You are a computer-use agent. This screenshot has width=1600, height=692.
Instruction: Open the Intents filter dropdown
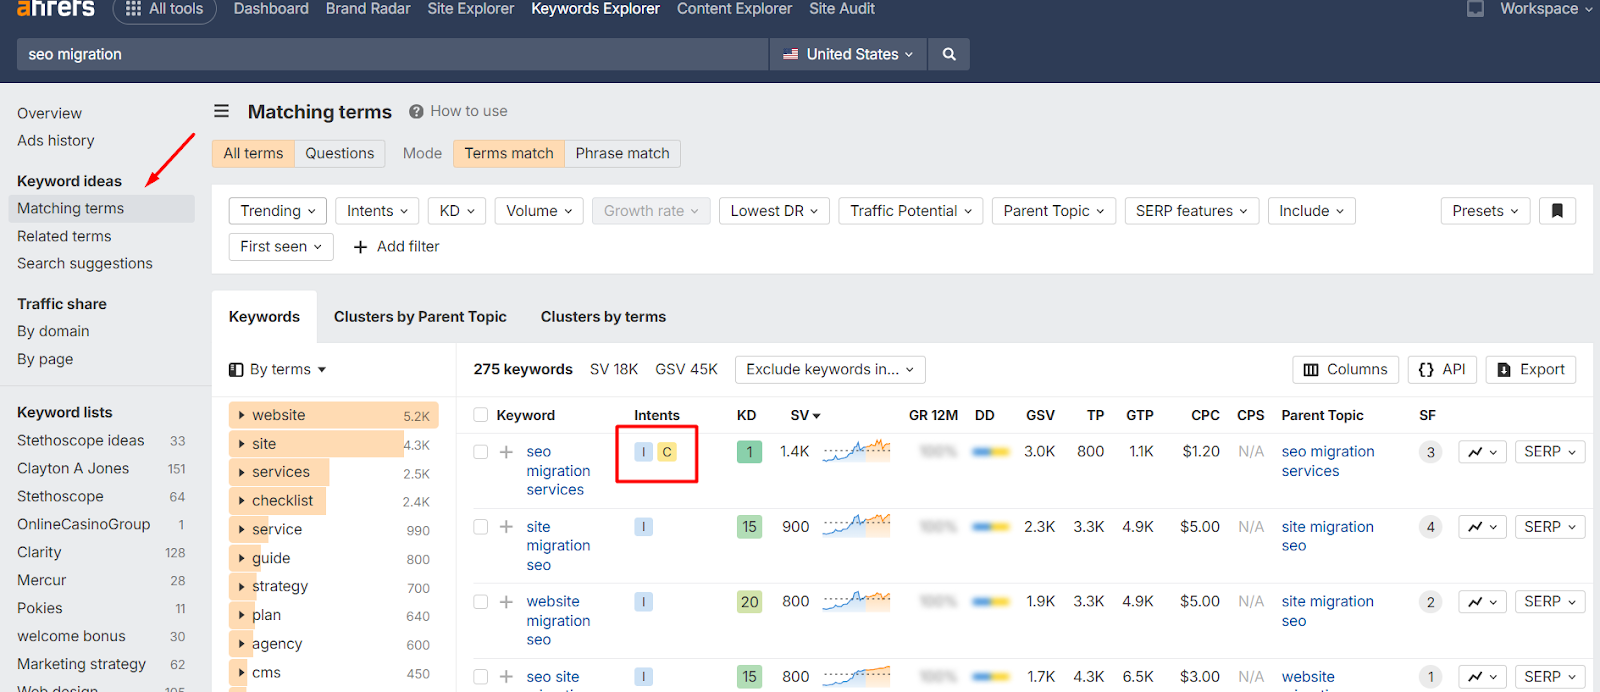pyautogui.click(x=377, y=211)
